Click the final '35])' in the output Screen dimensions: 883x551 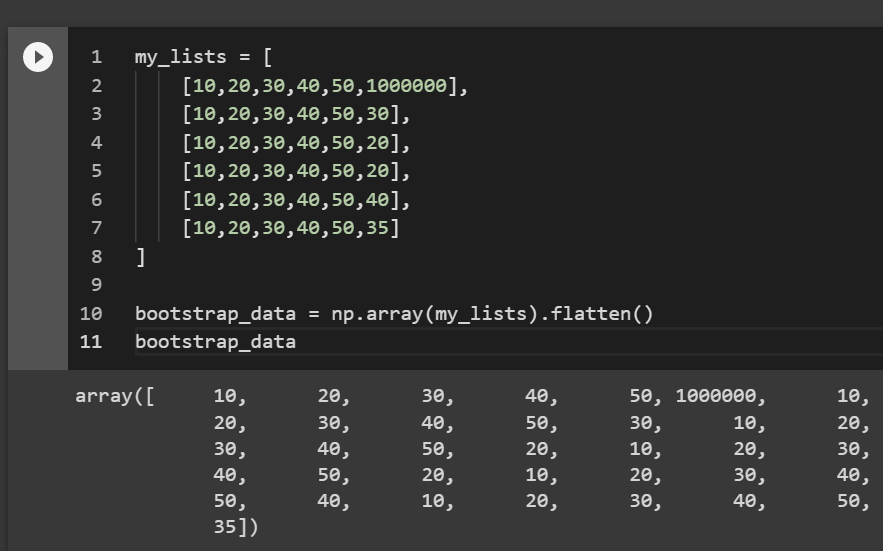(x=235, y=527)
